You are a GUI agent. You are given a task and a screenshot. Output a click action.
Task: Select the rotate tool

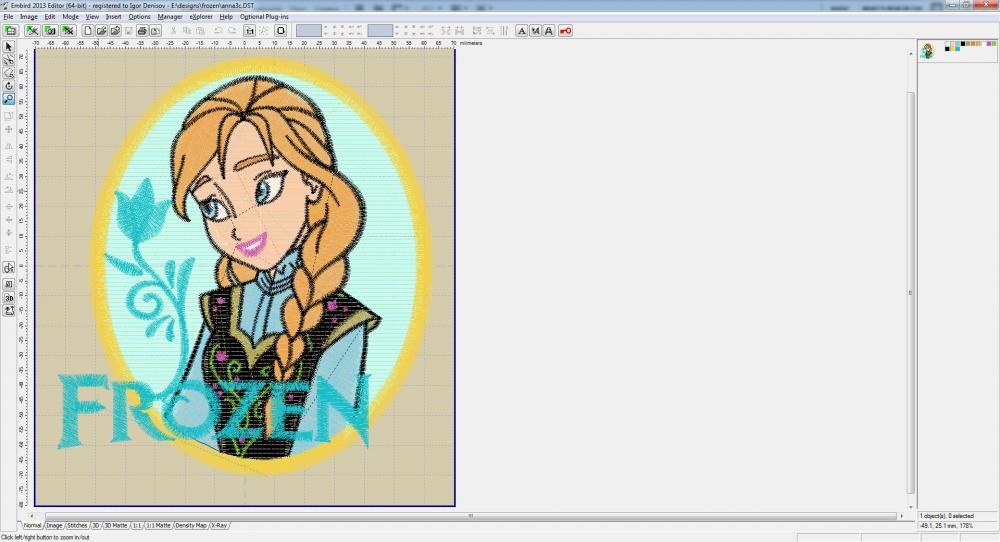click(x=8, y=86)
